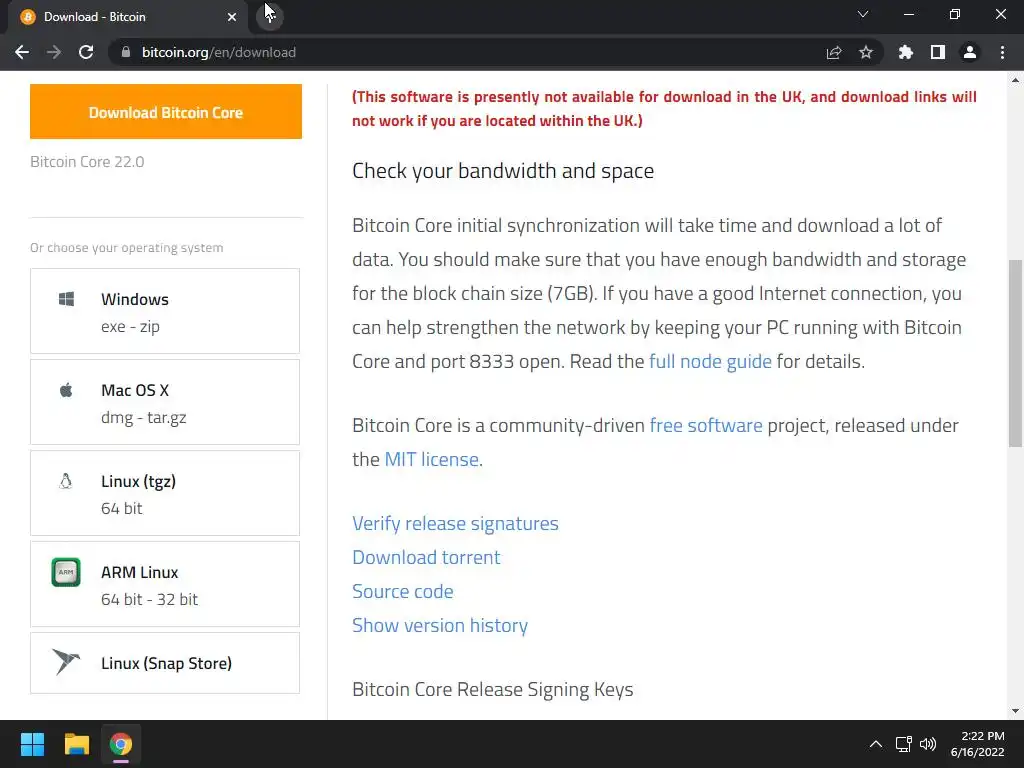Viewport: 1024px width, 768px height.
Task: Bookmark this page with the star icon
Action: pyautogui.click(x=866, y=52)
